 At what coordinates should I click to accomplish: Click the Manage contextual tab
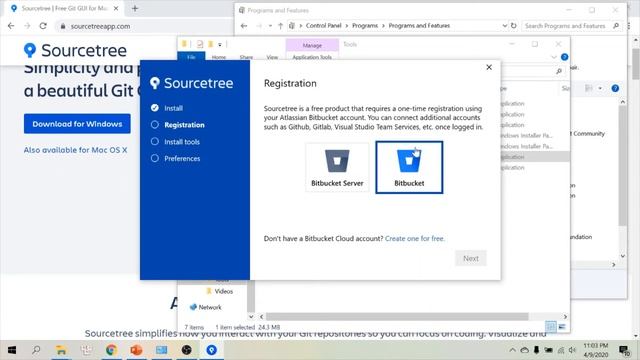[x=312, y=45]
